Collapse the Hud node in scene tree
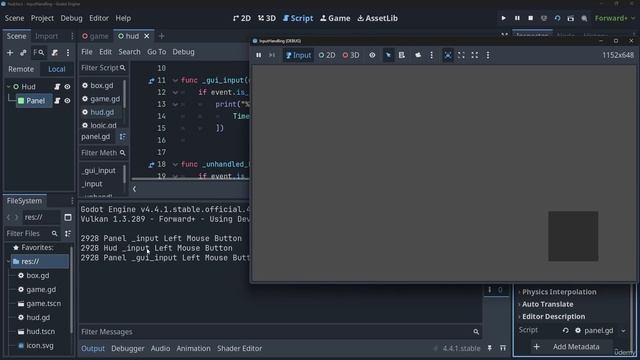The height and width of the screenshot is (360, 640). [9, 87]
